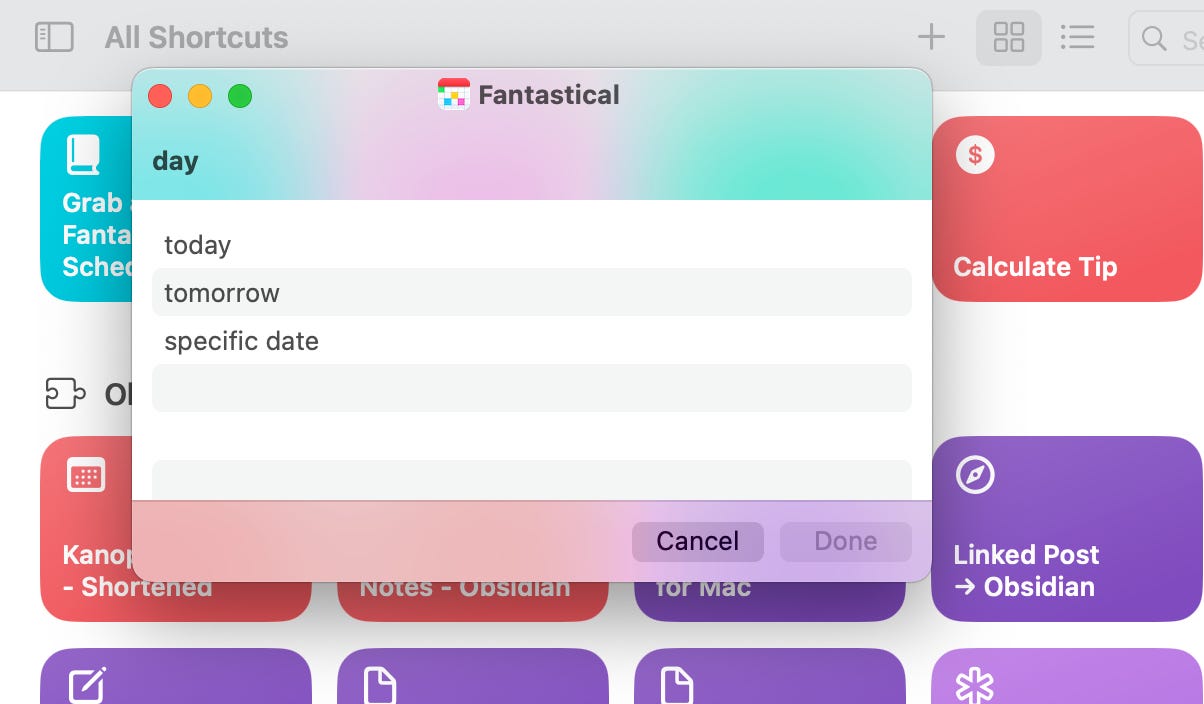Viewport: 1204px width, 704px height.
Task: Close the Fantastical dialog window
Action: [x=160, y=96]
